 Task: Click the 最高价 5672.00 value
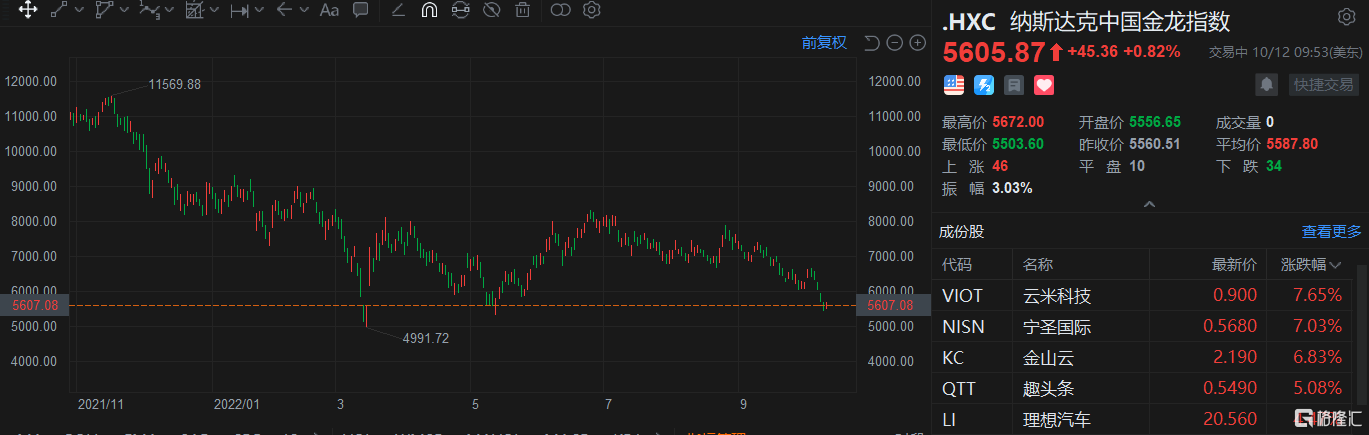coord(1016,122)
